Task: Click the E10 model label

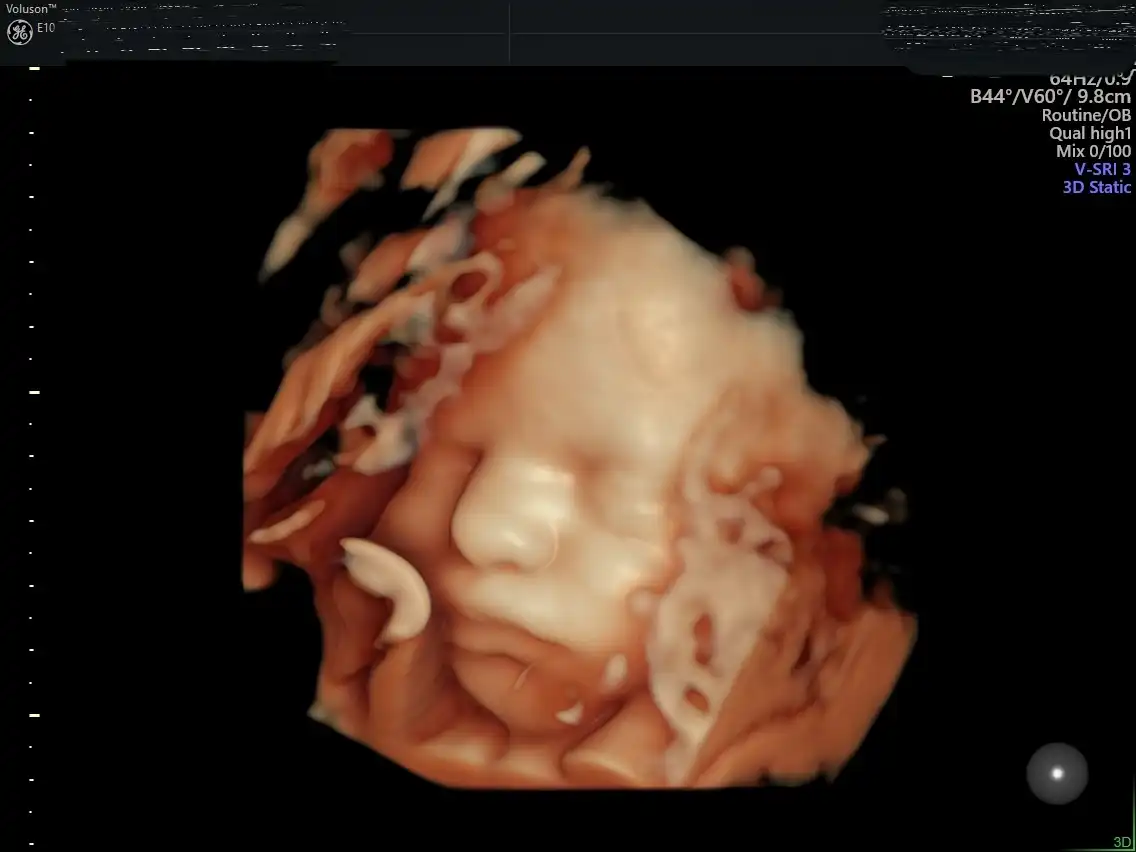Action: tap(46, 28)
